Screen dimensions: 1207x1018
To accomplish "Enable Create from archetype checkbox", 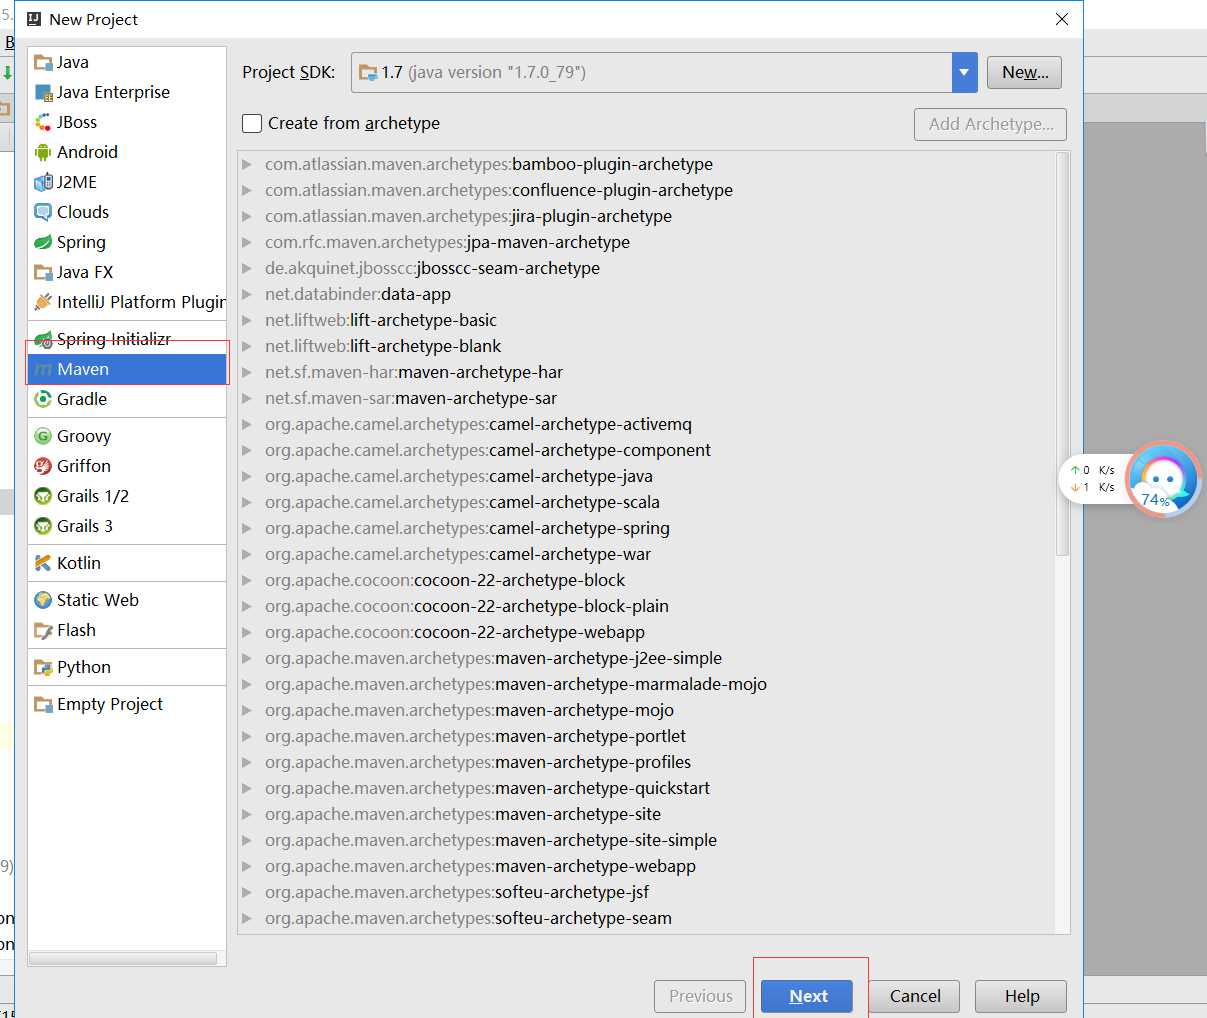I will point(252,123).
